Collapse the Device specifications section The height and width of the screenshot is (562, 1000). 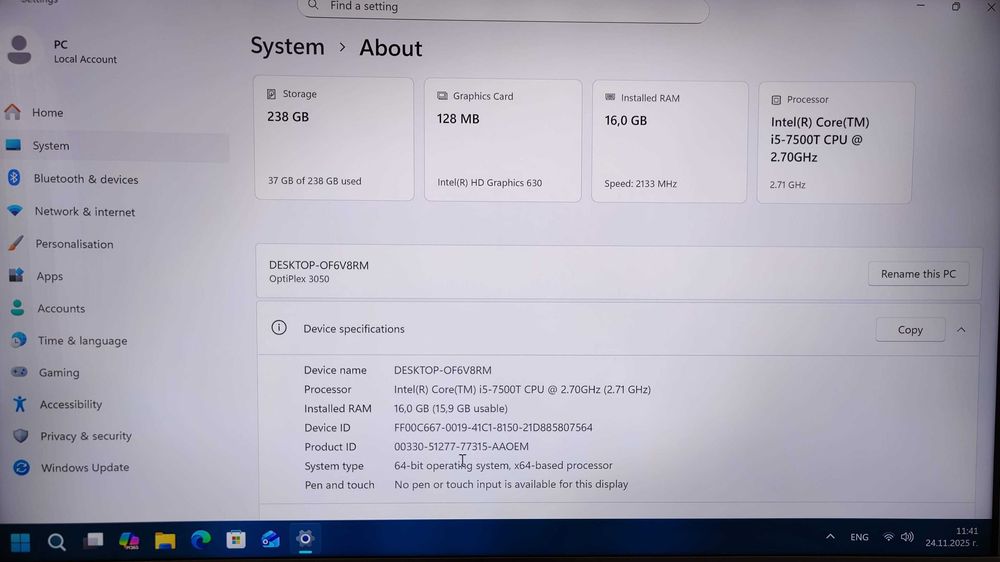pos(961,330)
